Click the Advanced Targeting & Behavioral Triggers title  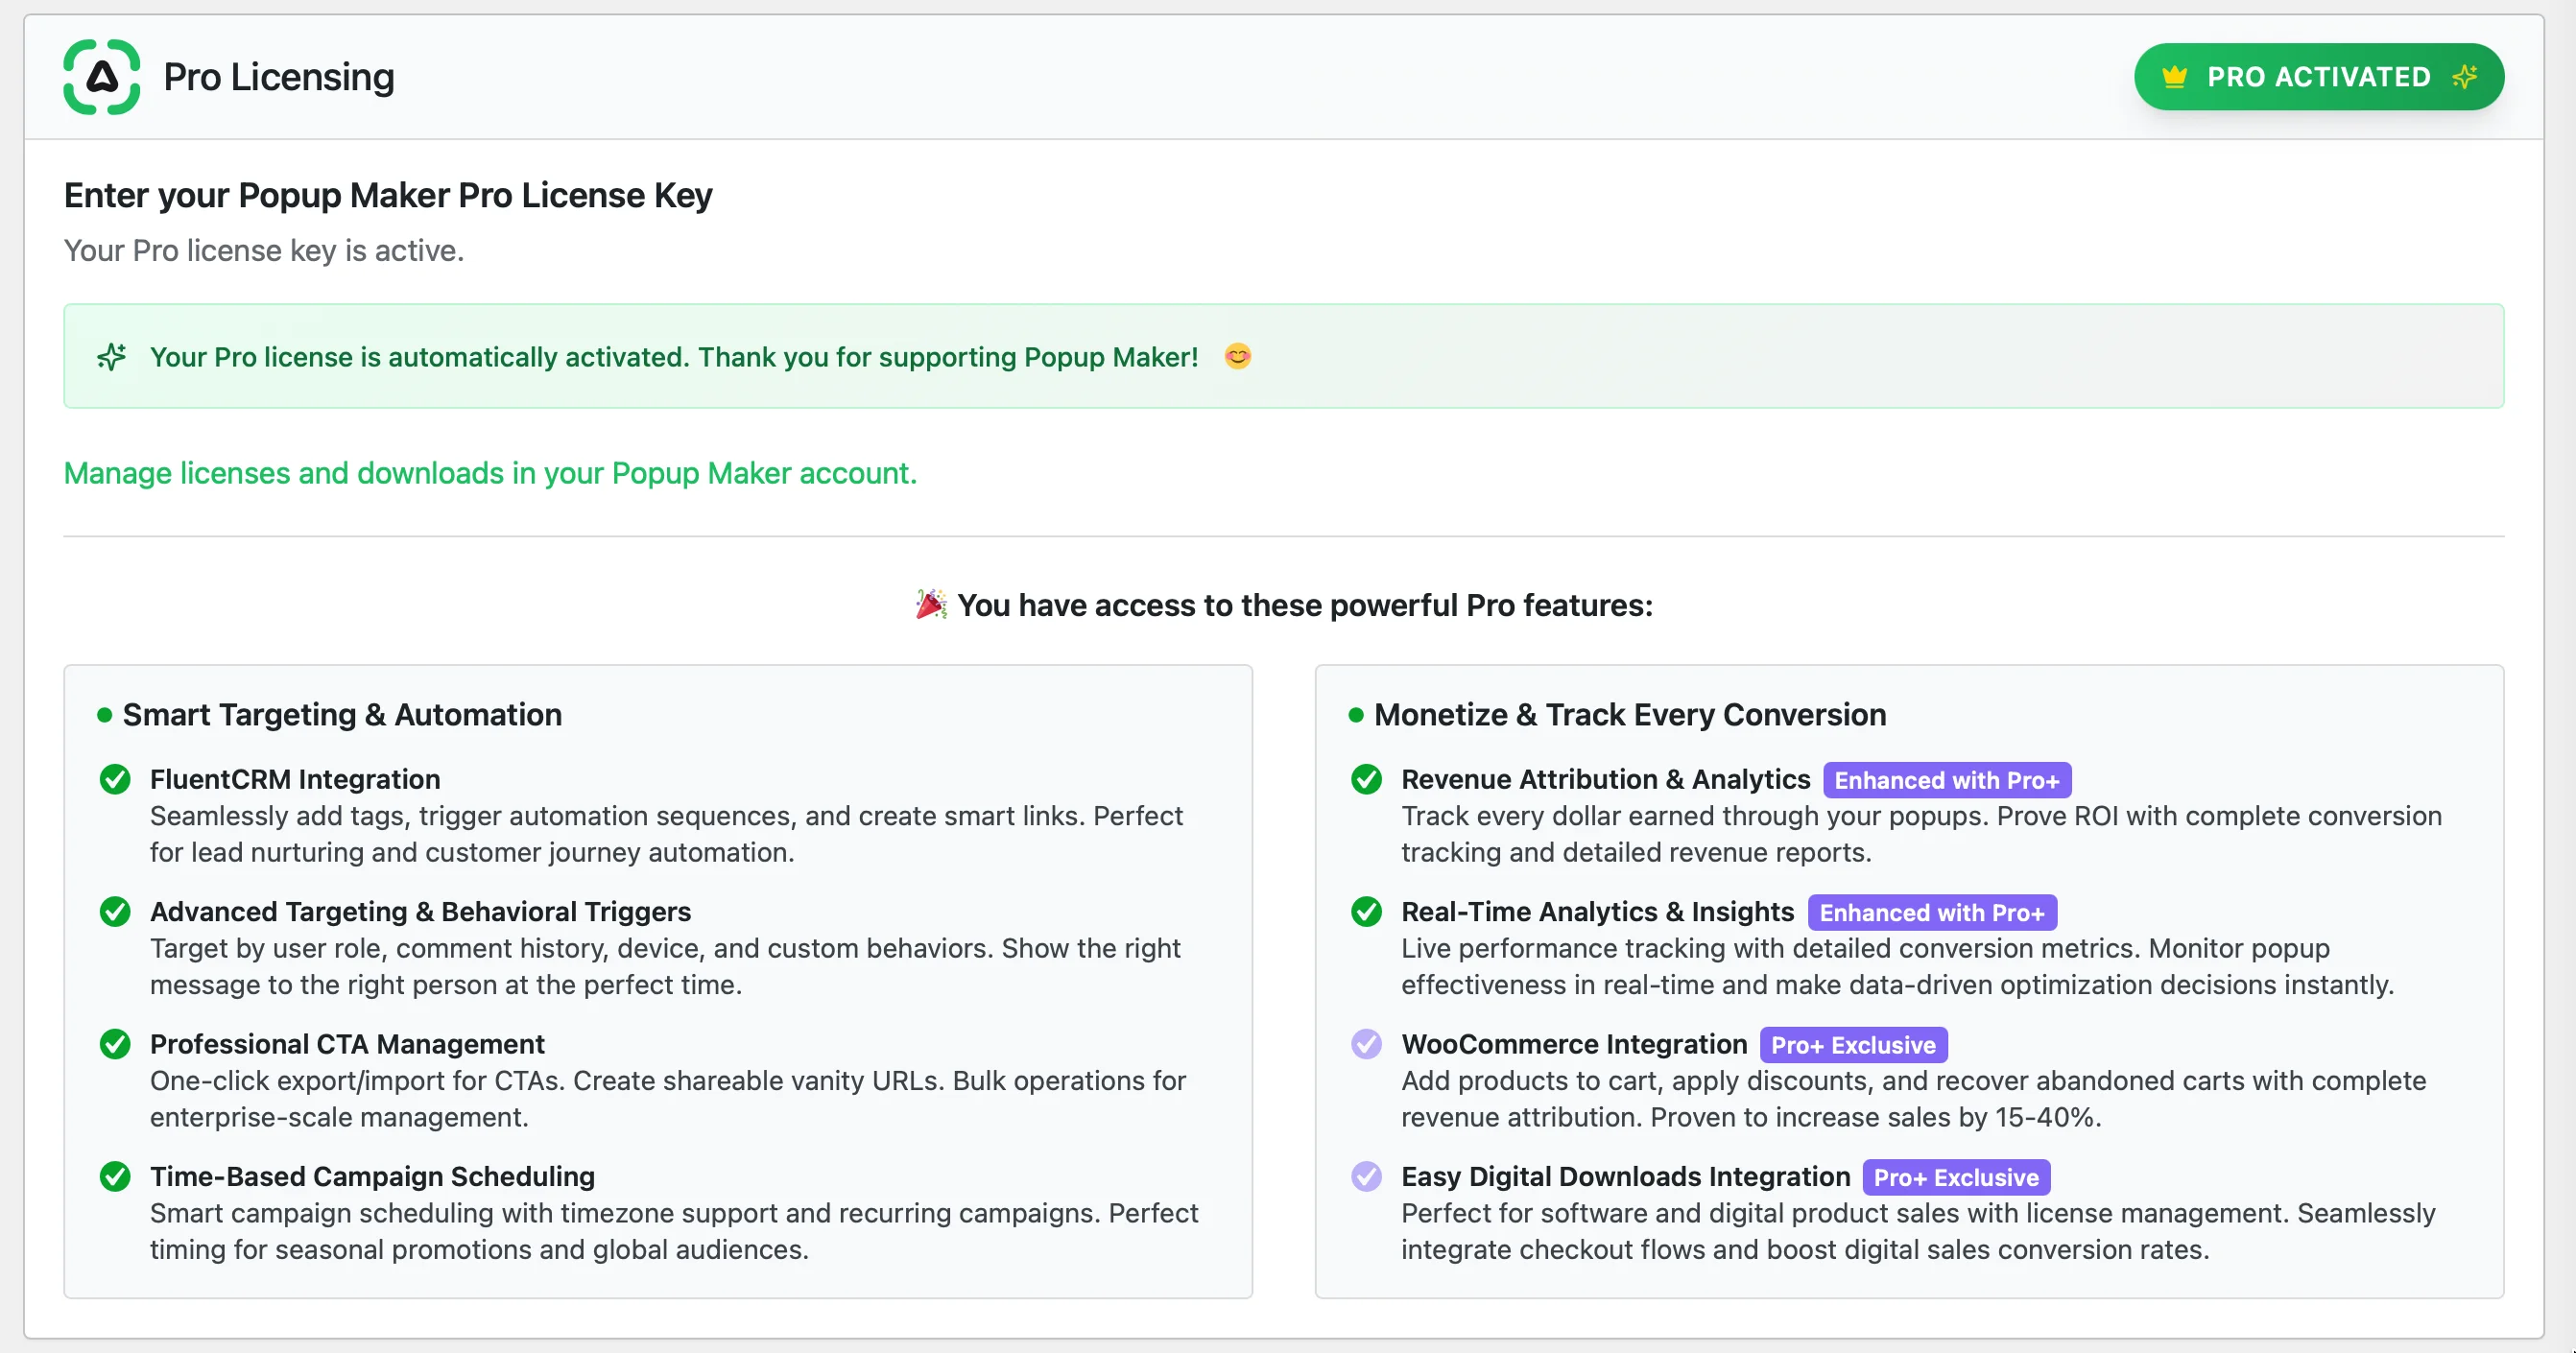[420, 911]
